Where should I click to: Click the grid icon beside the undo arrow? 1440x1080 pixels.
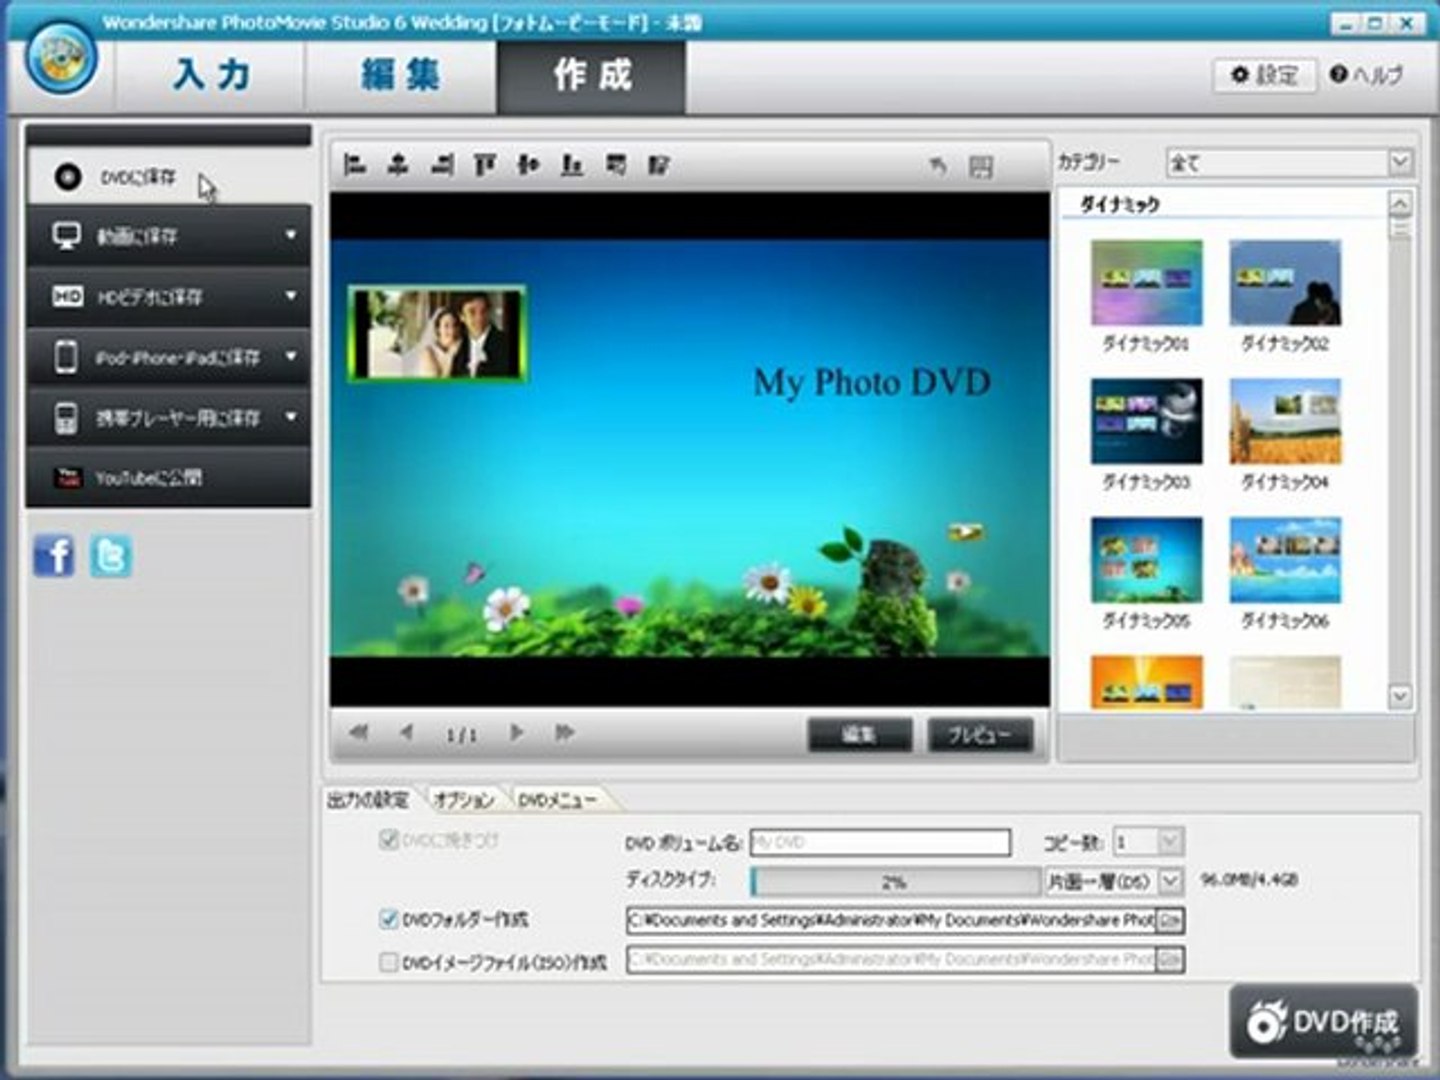[x=981, y=167]
